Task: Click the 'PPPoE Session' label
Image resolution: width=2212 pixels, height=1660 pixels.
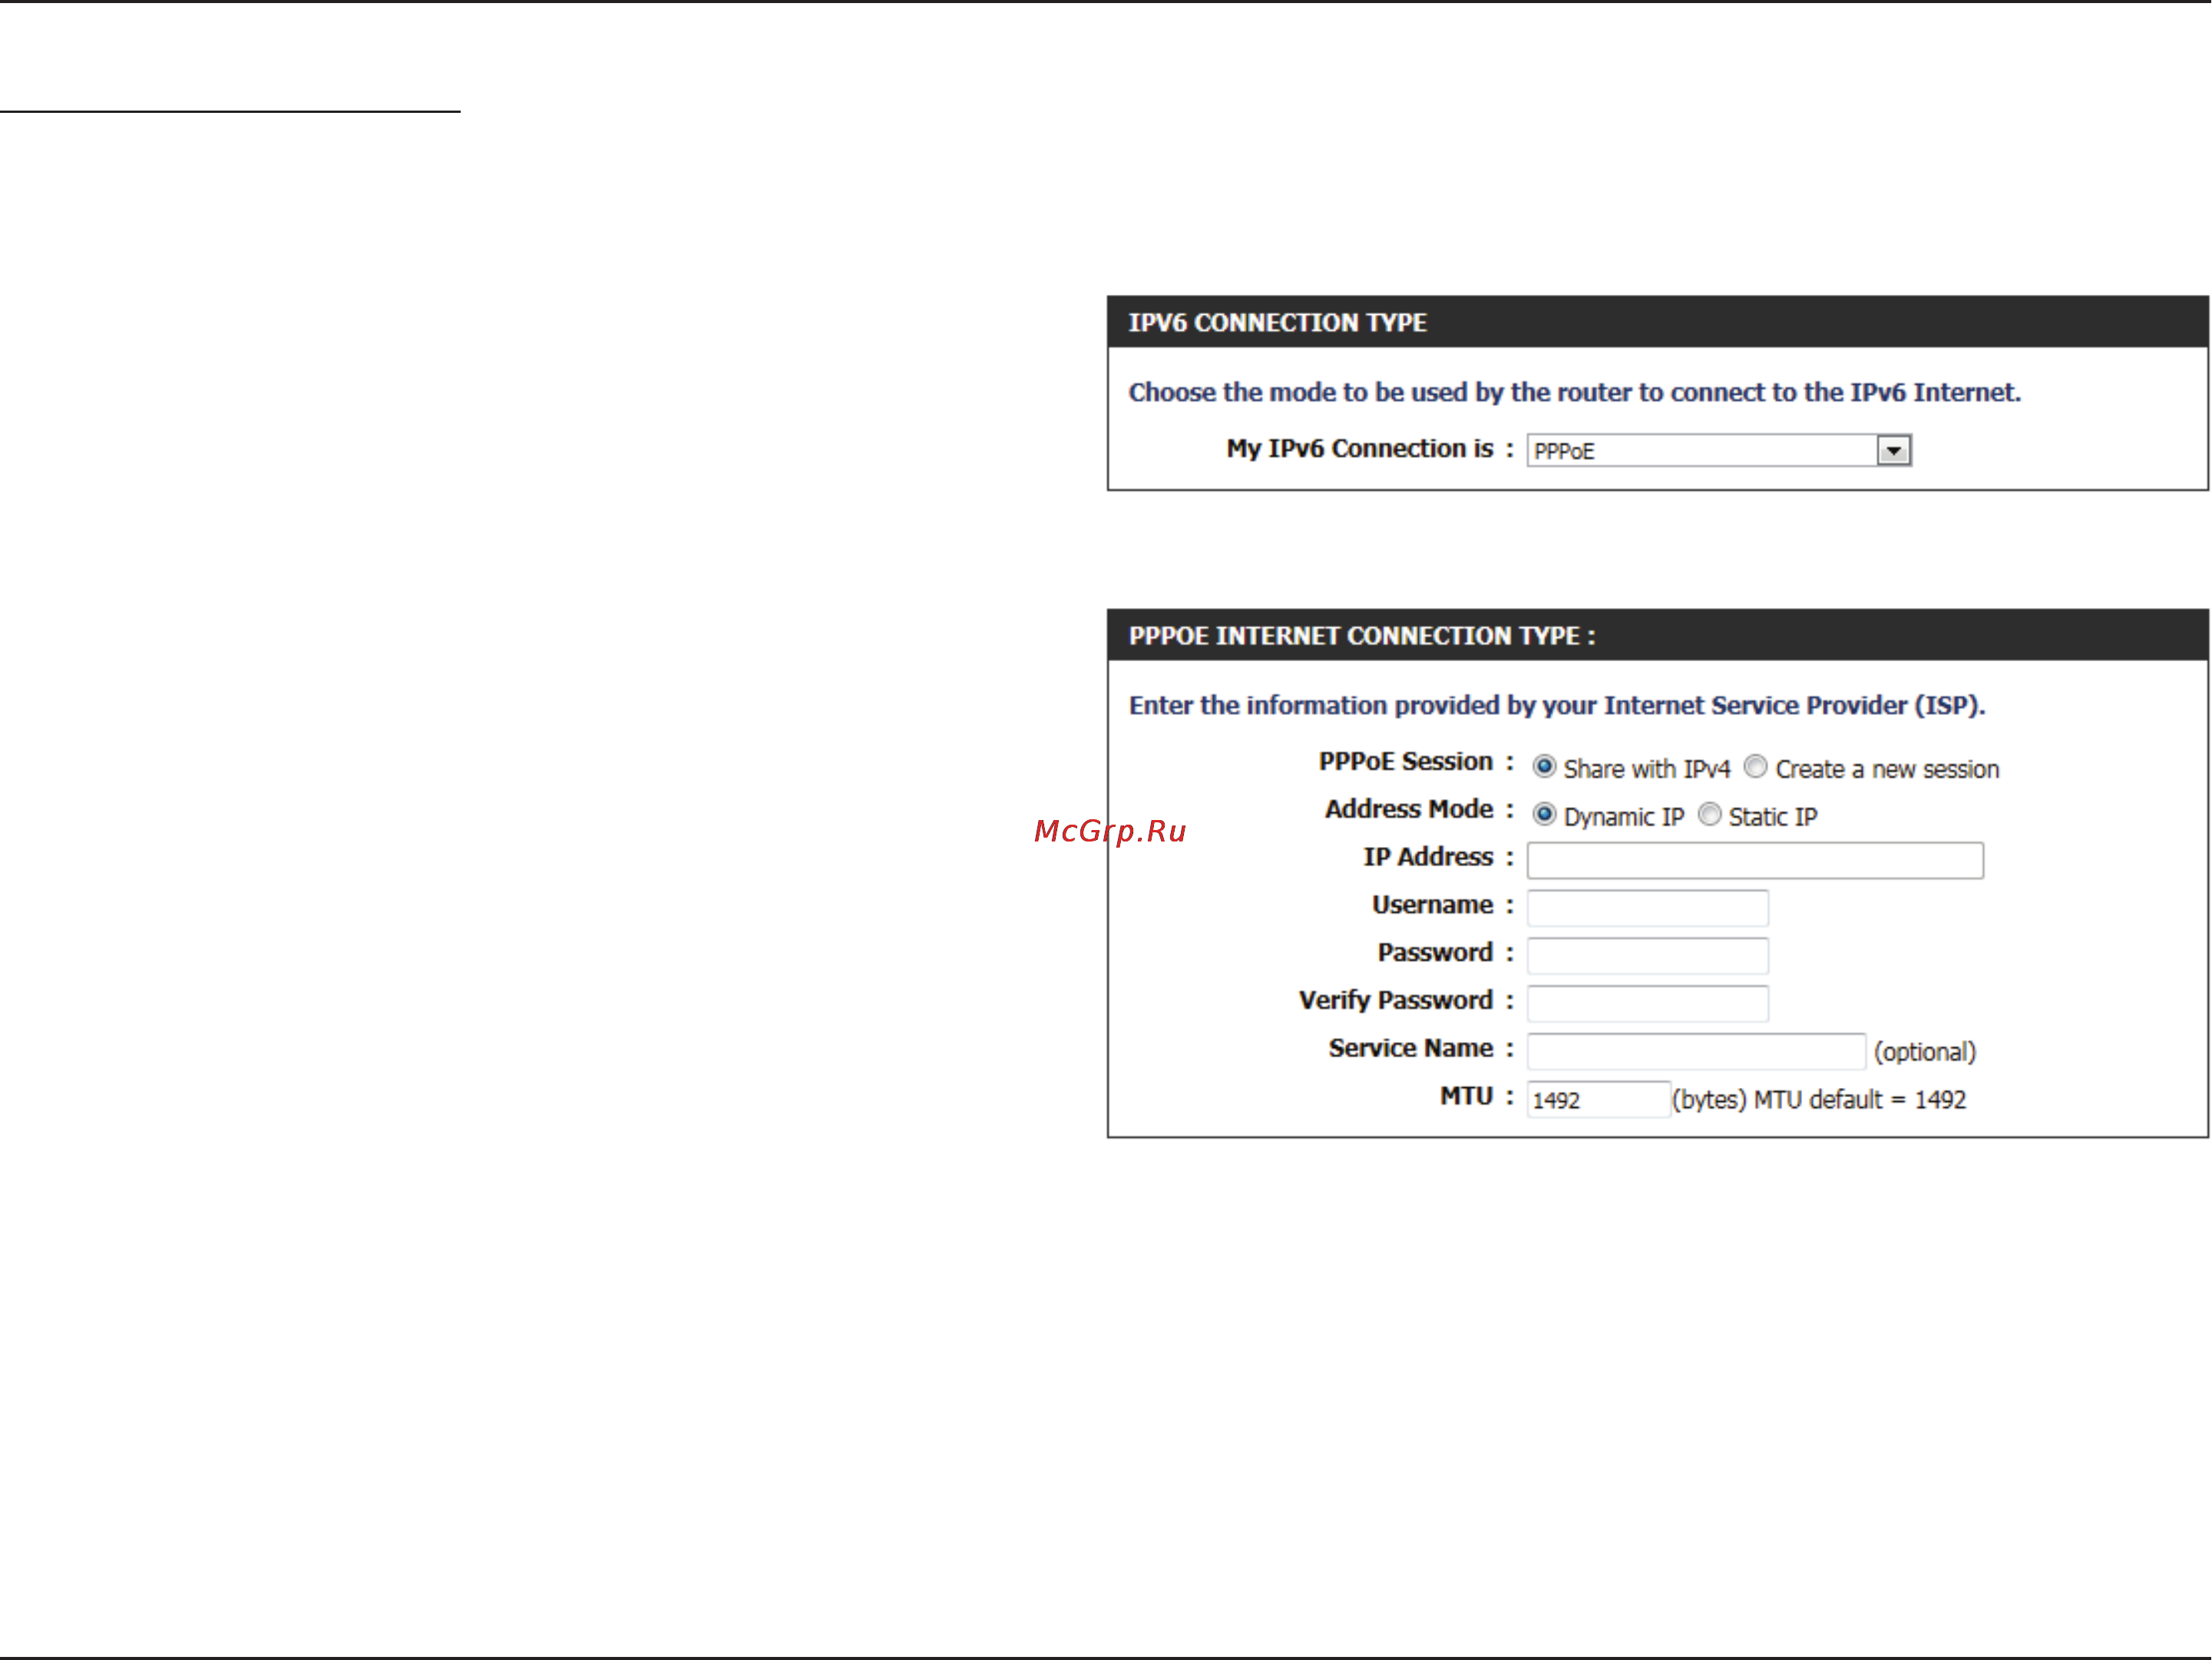Action: pos(1405,762)
